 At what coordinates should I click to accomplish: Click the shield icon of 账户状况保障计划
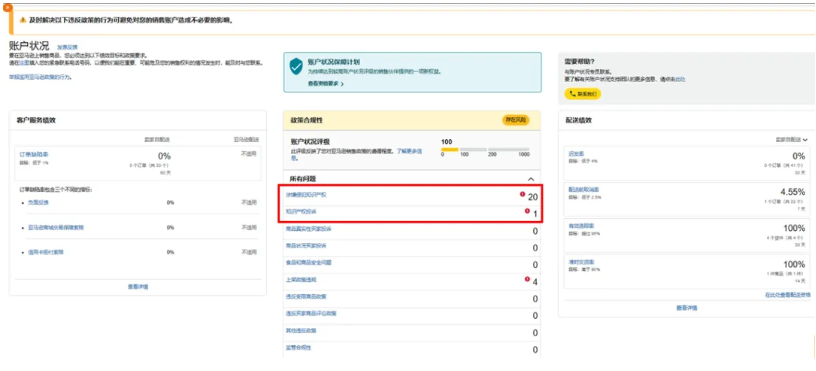tap(296, 66)
